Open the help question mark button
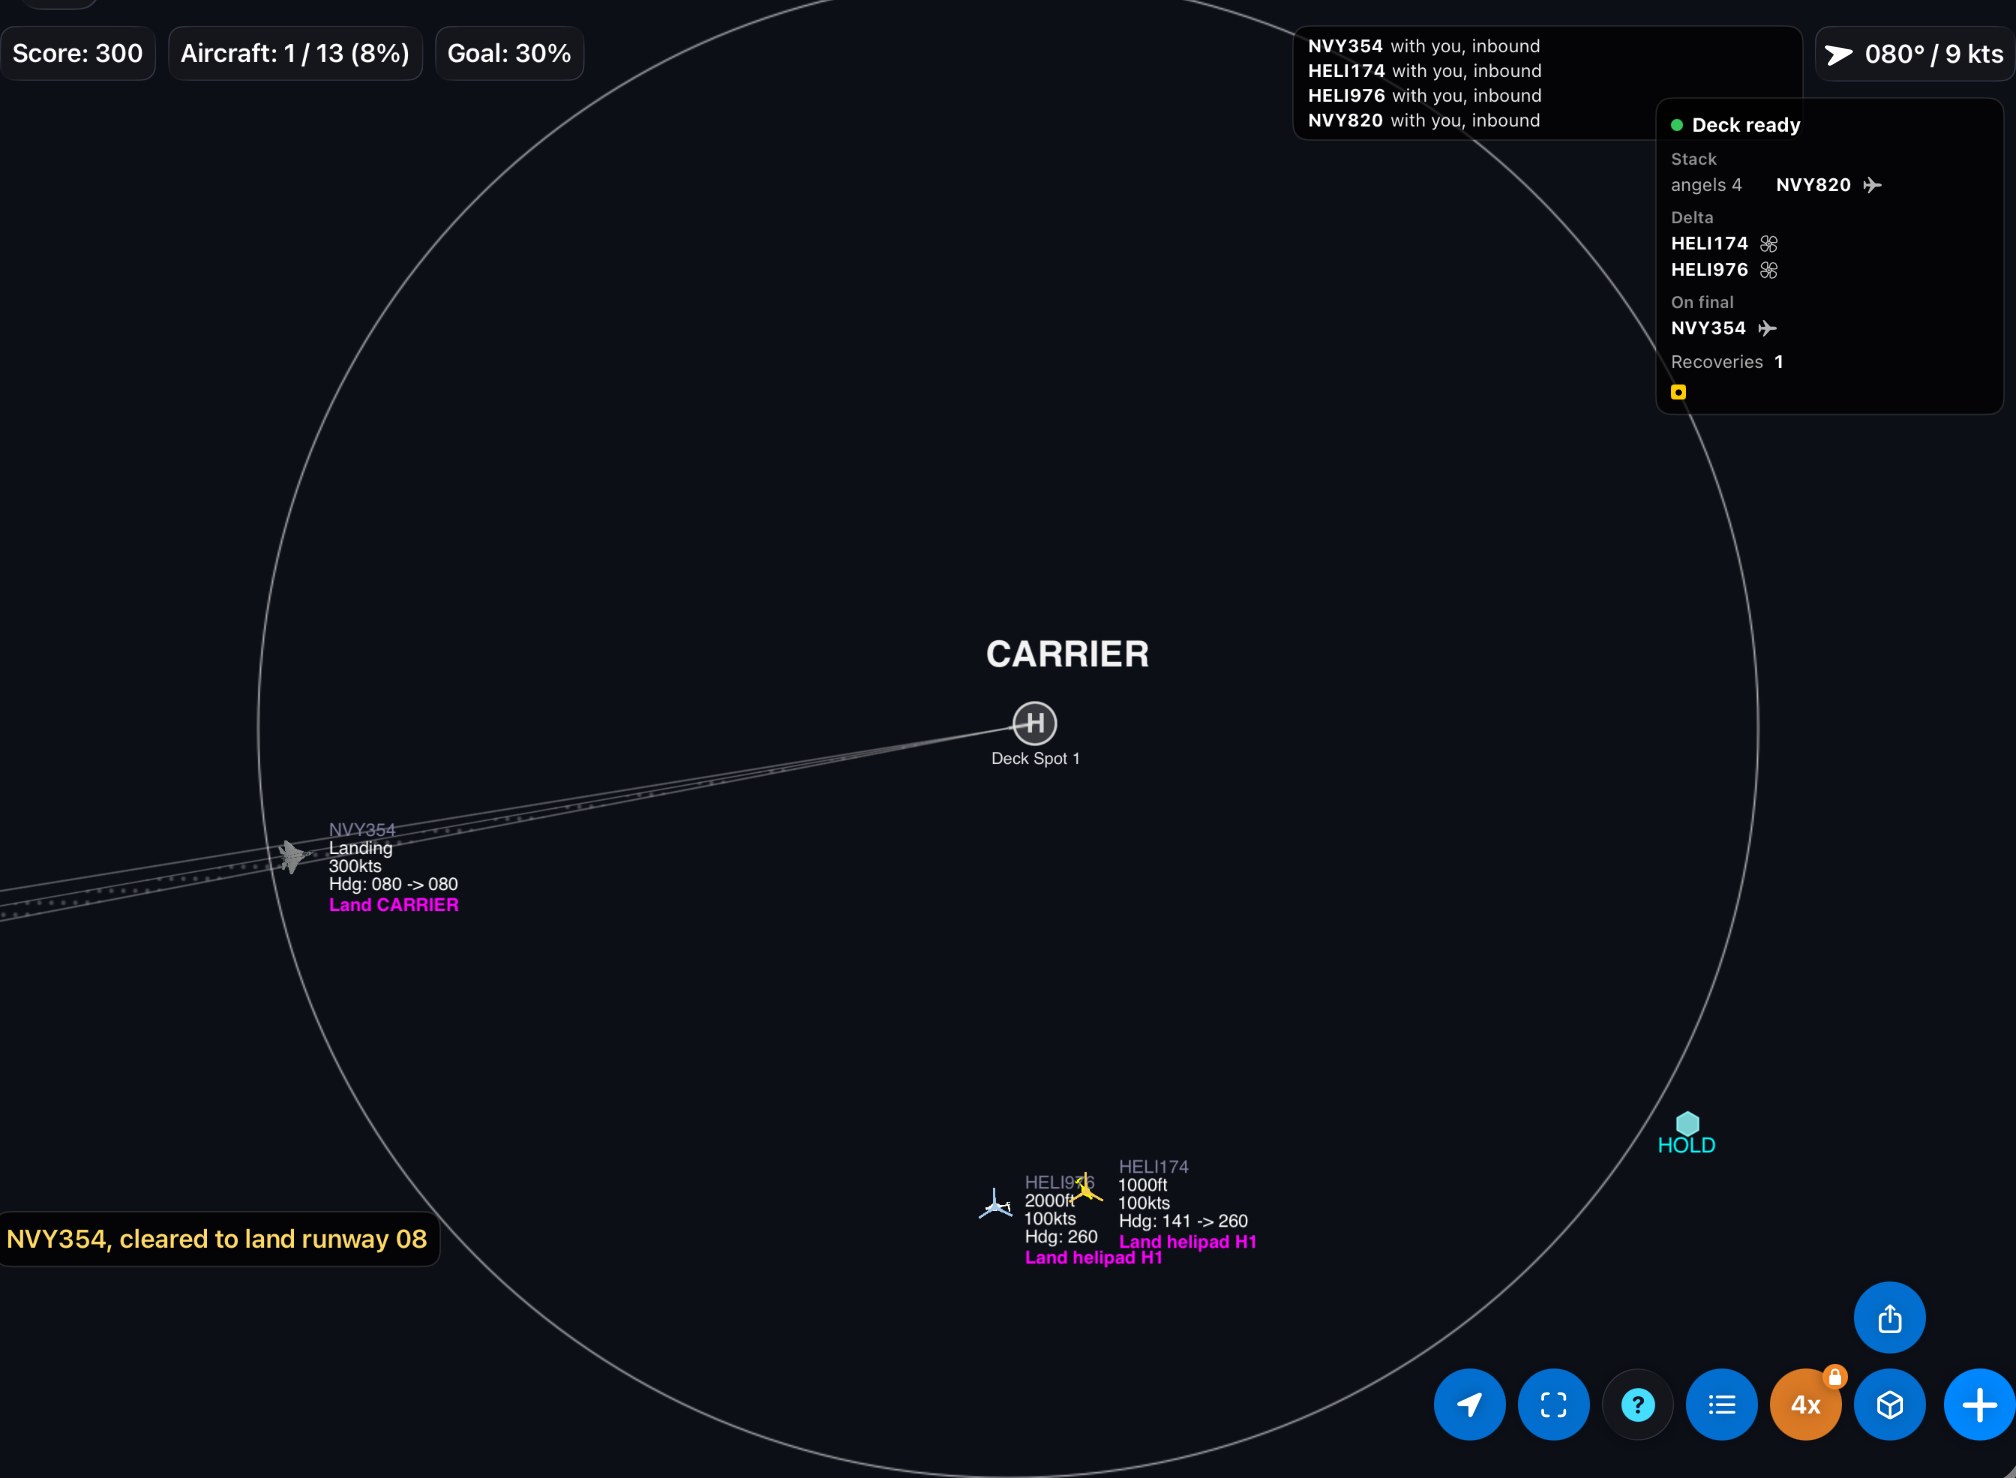2016x1478 pixels. coord(1637,1405)
